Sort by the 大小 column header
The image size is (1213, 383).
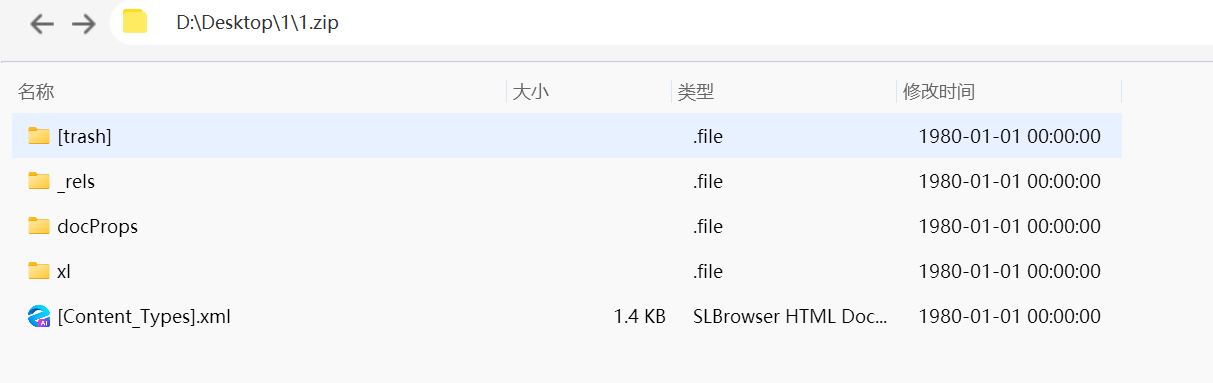[531, 92]
